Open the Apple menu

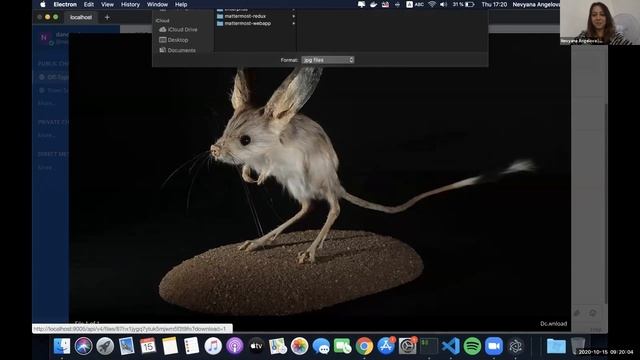(43, 4)
